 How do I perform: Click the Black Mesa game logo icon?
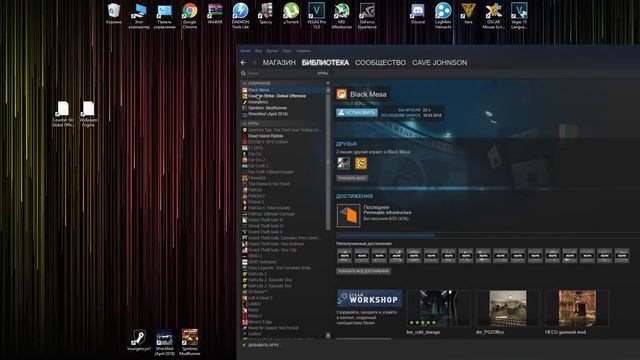tap(342, 94)
